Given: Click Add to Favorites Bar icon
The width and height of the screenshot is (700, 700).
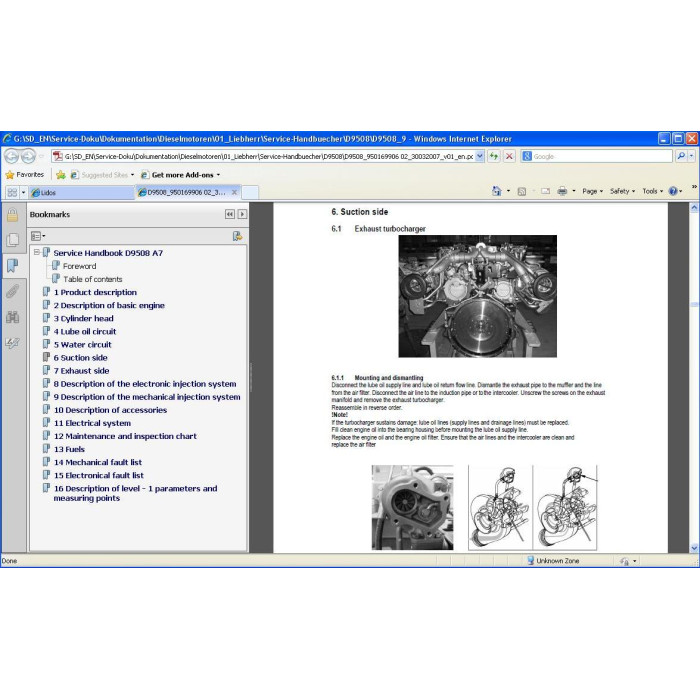Looking at the screenshot, I should click(61, 175).
